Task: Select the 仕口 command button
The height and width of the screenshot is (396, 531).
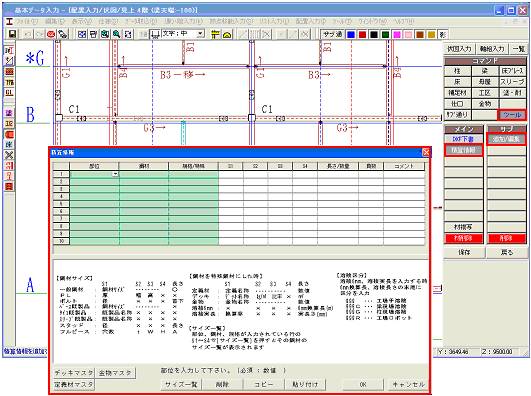Action: 457,104
